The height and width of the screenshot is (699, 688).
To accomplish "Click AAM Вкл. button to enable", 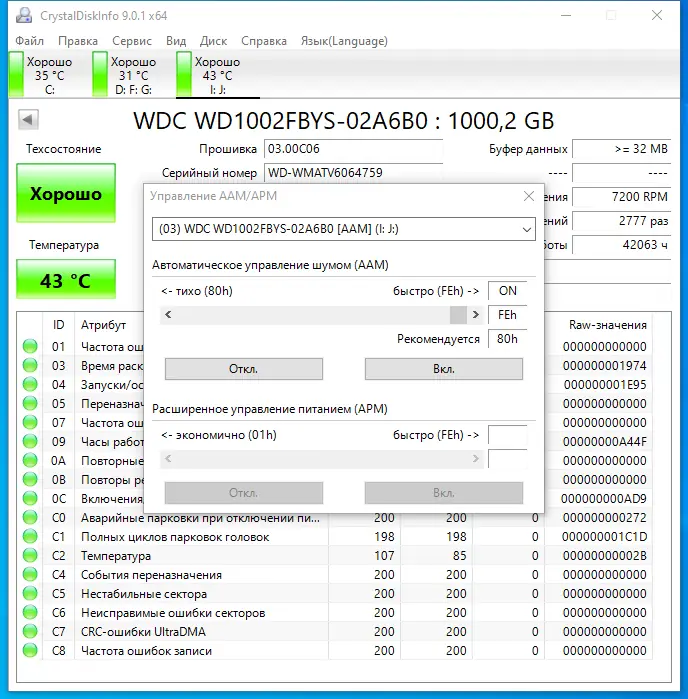I will 444,369.
